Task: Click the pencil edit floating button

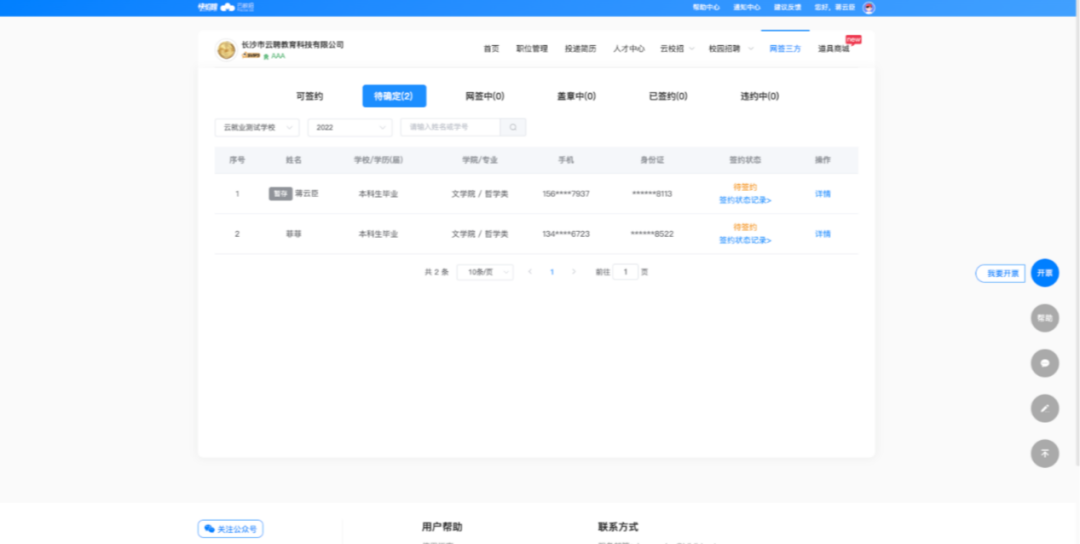Action: (1045, 408)
